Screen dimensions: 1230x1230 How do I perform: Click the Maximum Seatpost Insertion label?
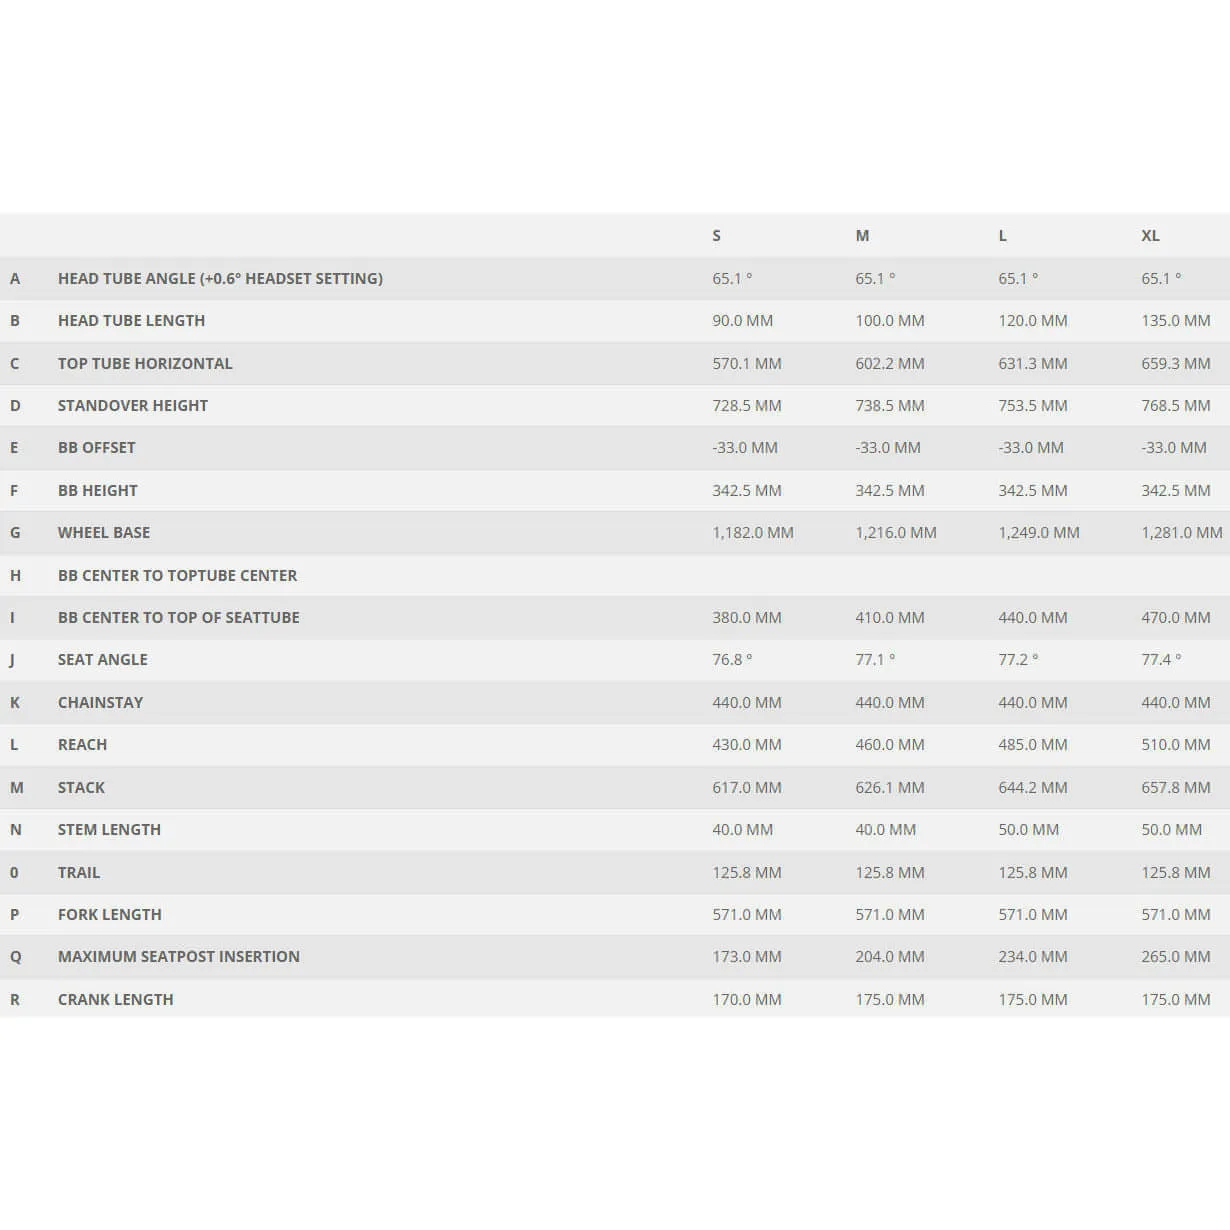pos(179,957)
